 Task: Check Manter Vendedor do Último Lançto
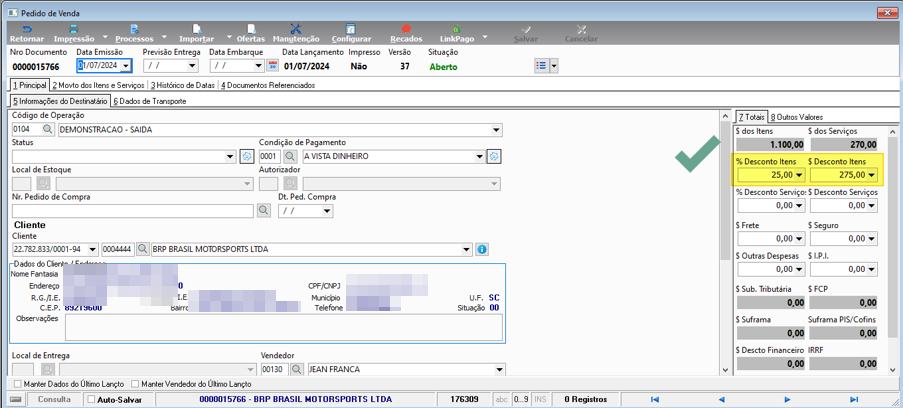(135, 384)
